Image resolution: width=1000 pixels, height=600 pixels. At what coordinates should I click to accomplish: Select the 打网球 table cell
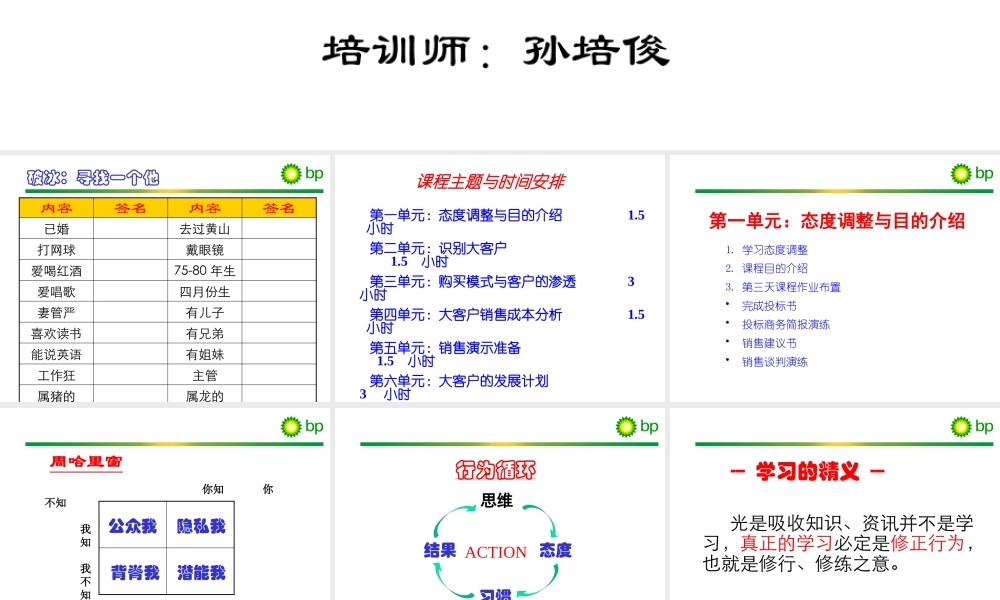pos(56,250)
